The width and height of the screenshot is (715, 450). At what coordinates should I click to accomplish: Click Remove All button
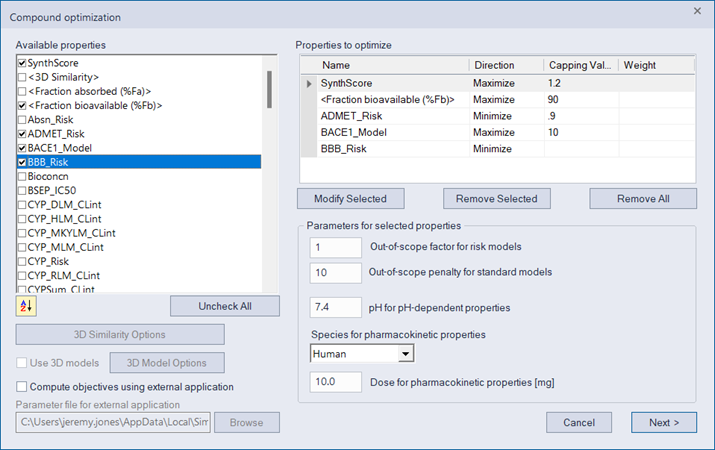(x=643, y=199)
